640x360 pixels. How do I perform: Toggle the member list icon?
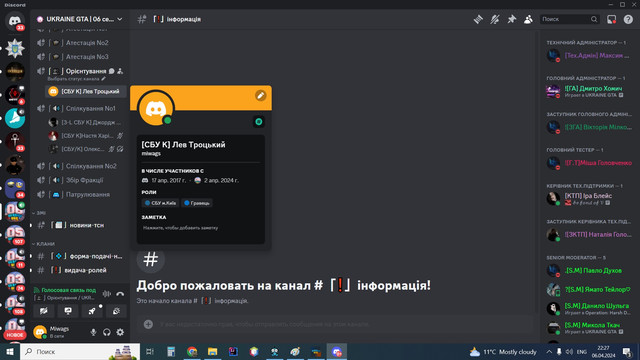[x=528, y=19]
